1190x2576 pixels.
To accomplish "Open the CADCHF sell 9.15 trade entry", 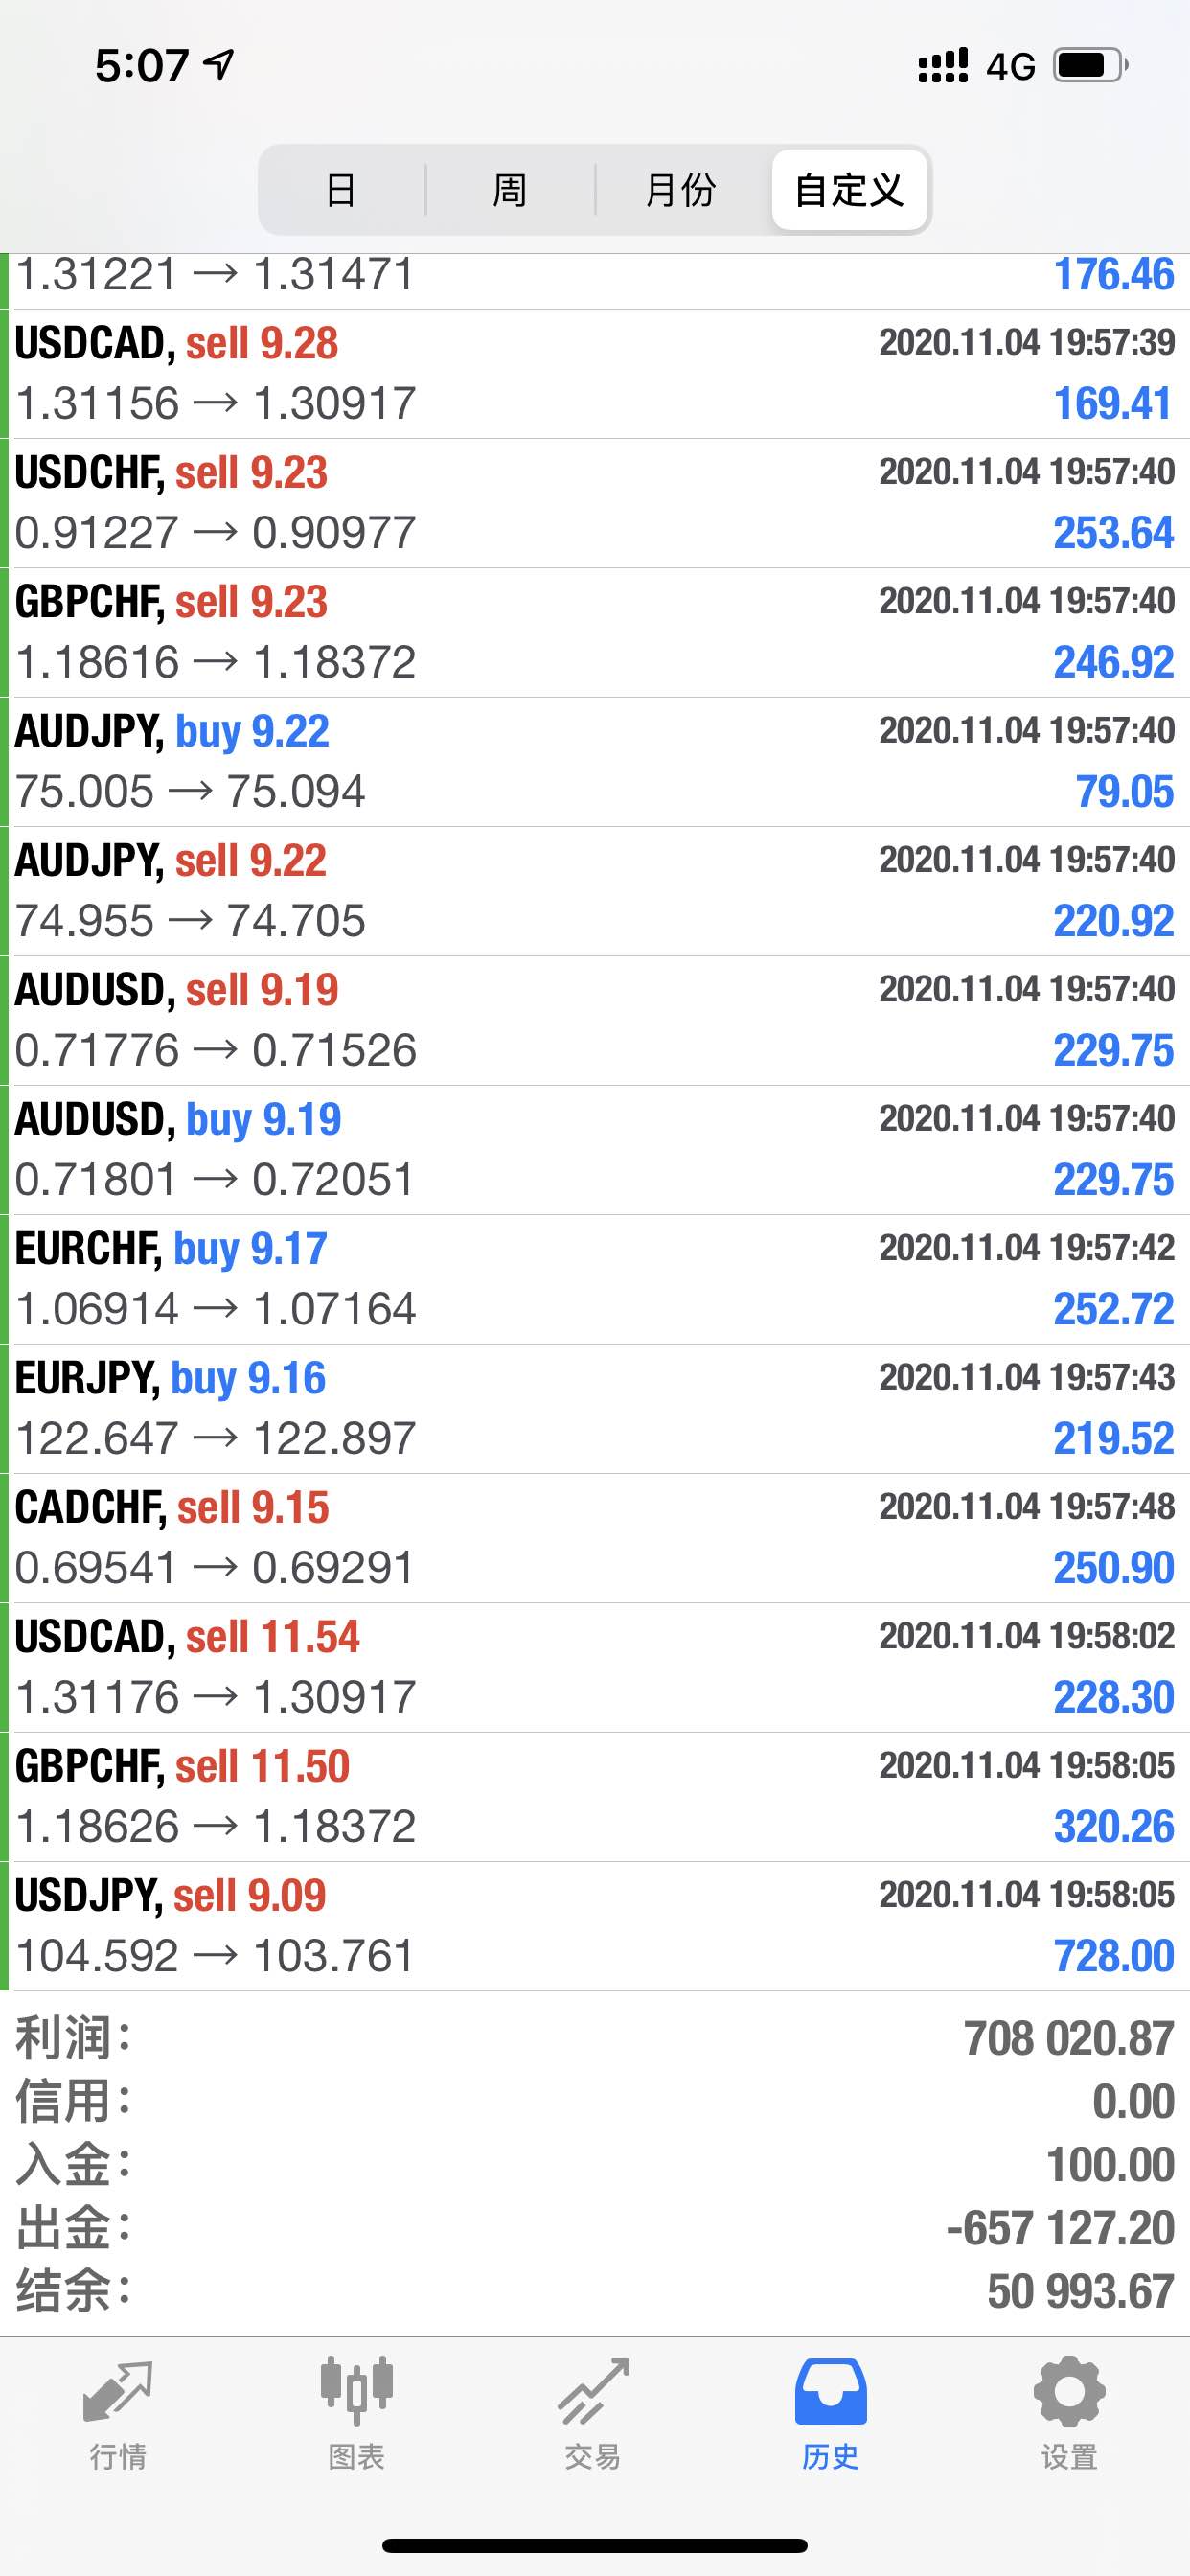I will coord(595,1538).
